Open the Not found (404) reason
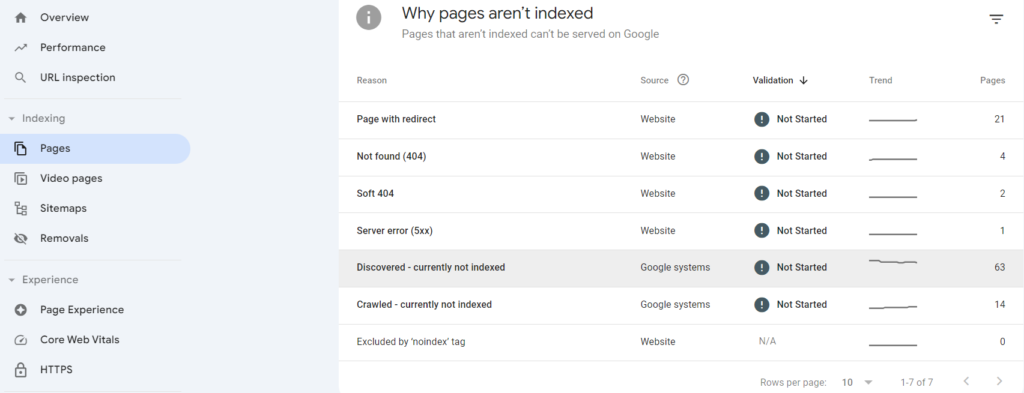Screen dimensions: 1024x393 [x=391, y=157]
